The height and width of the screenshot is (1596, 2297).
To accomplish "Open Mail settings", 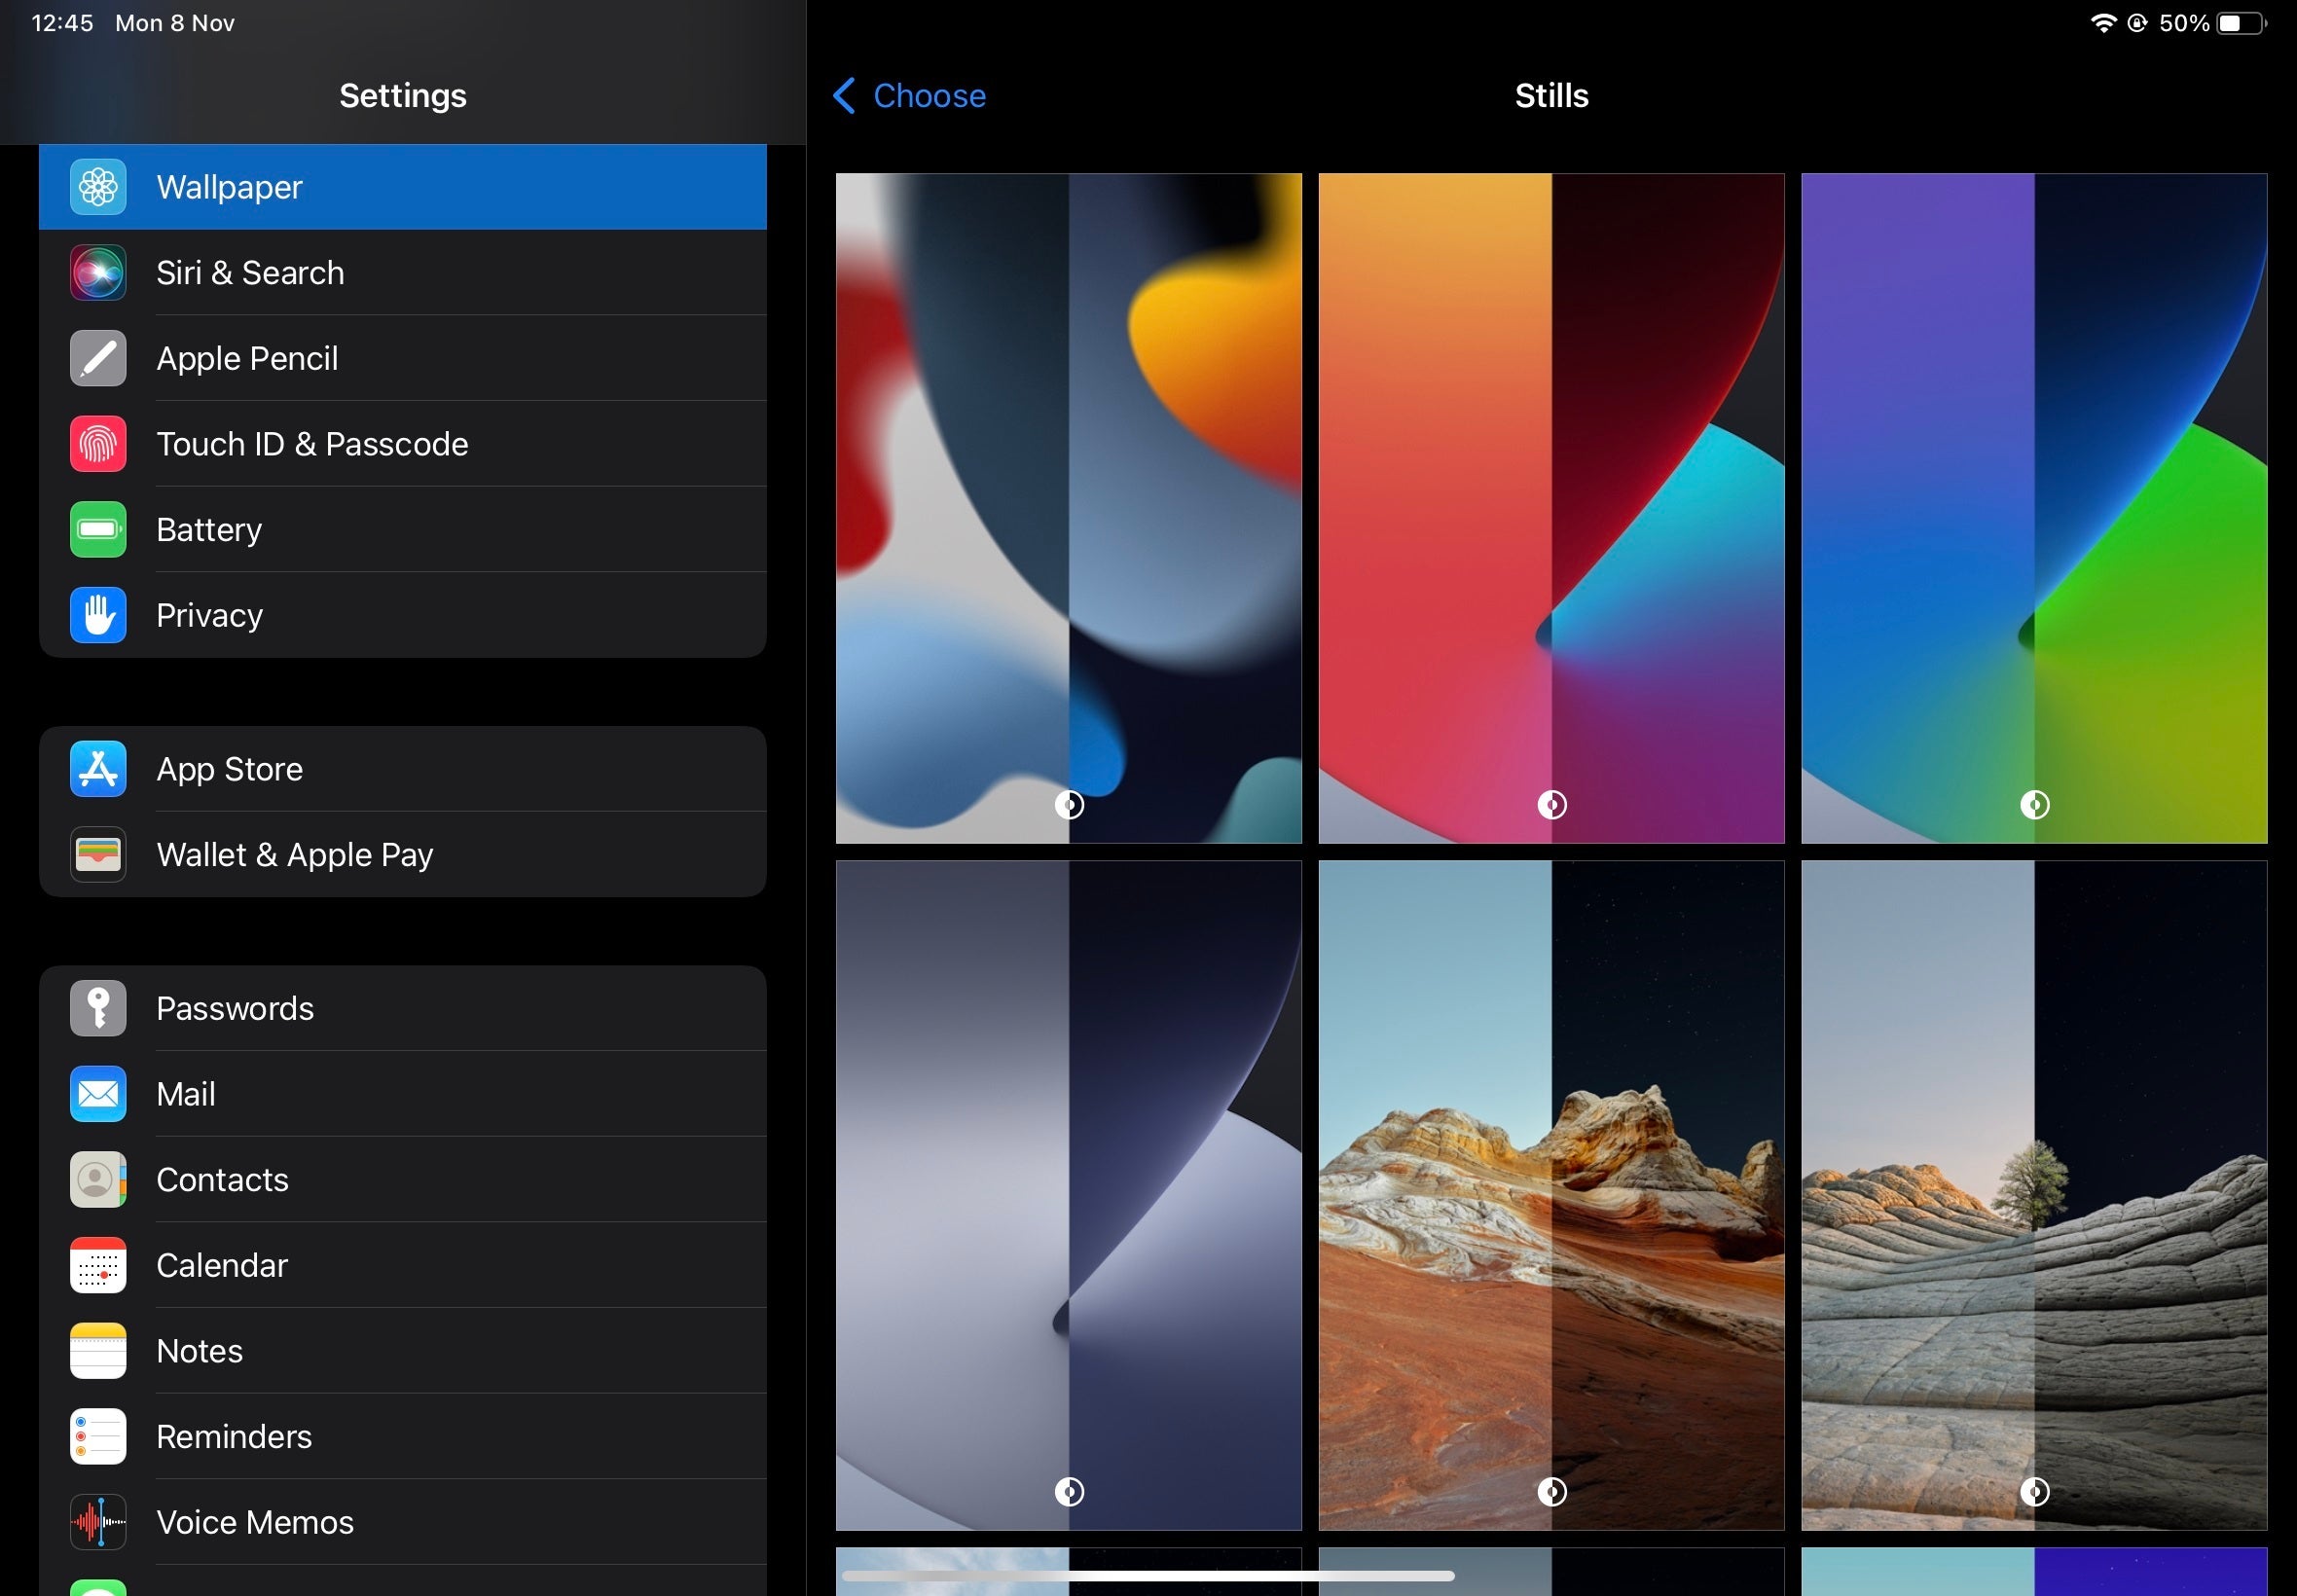I will pos(403,1093).
